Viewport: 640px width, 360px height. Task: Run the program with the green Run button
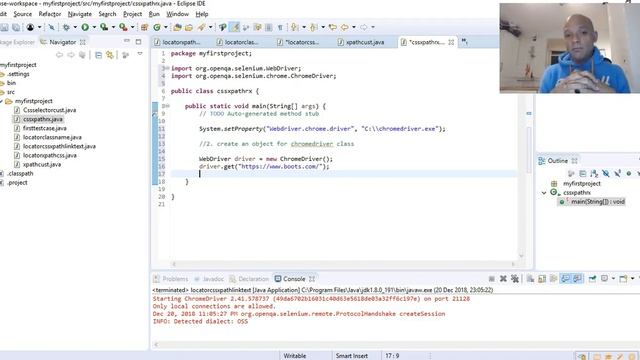click(x=85, y=27)
